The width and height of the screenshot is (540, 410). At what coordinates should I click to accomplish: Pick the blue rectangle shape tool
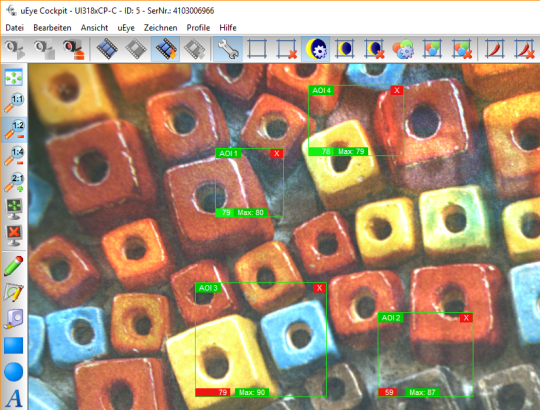tap(14, 345)
